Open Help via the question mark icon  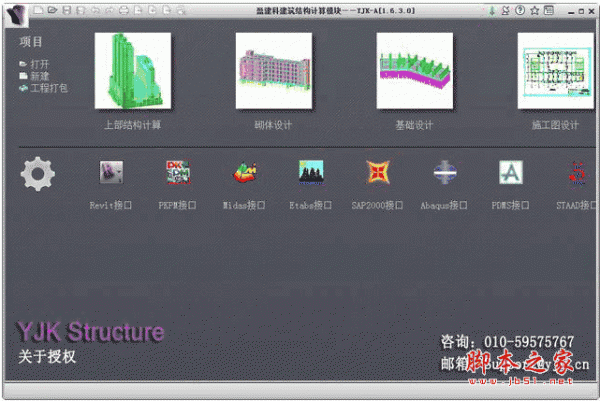pyautogui.click(x=520, y=11)
